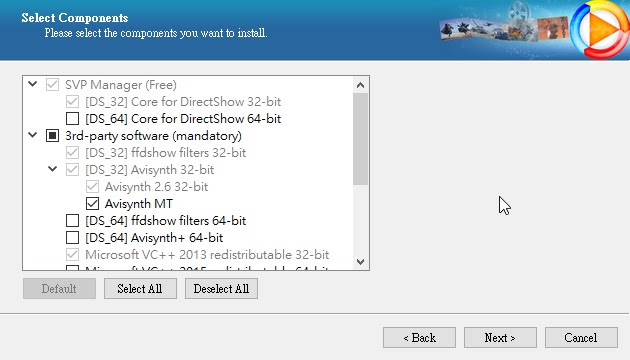Click the component list scroll up arrow
630x360 pixels.
pyautogui.click(x=360, y=85)
